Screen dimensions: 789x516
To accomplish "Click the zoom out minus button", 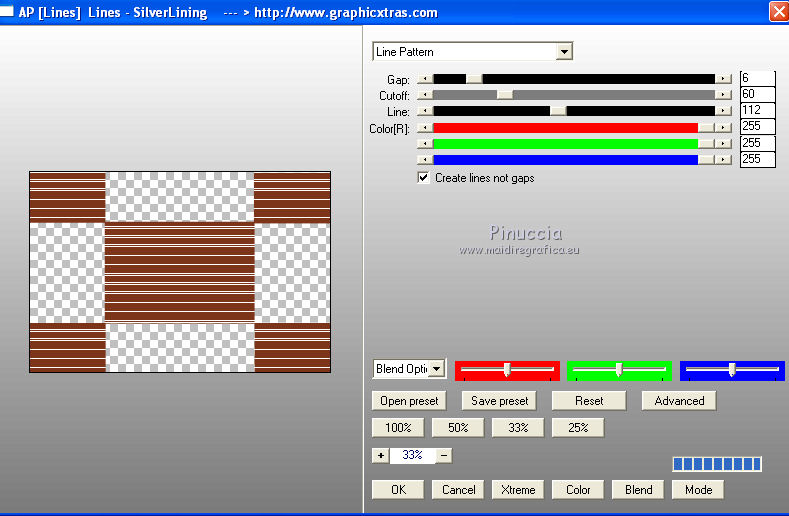I will [444, 455].
